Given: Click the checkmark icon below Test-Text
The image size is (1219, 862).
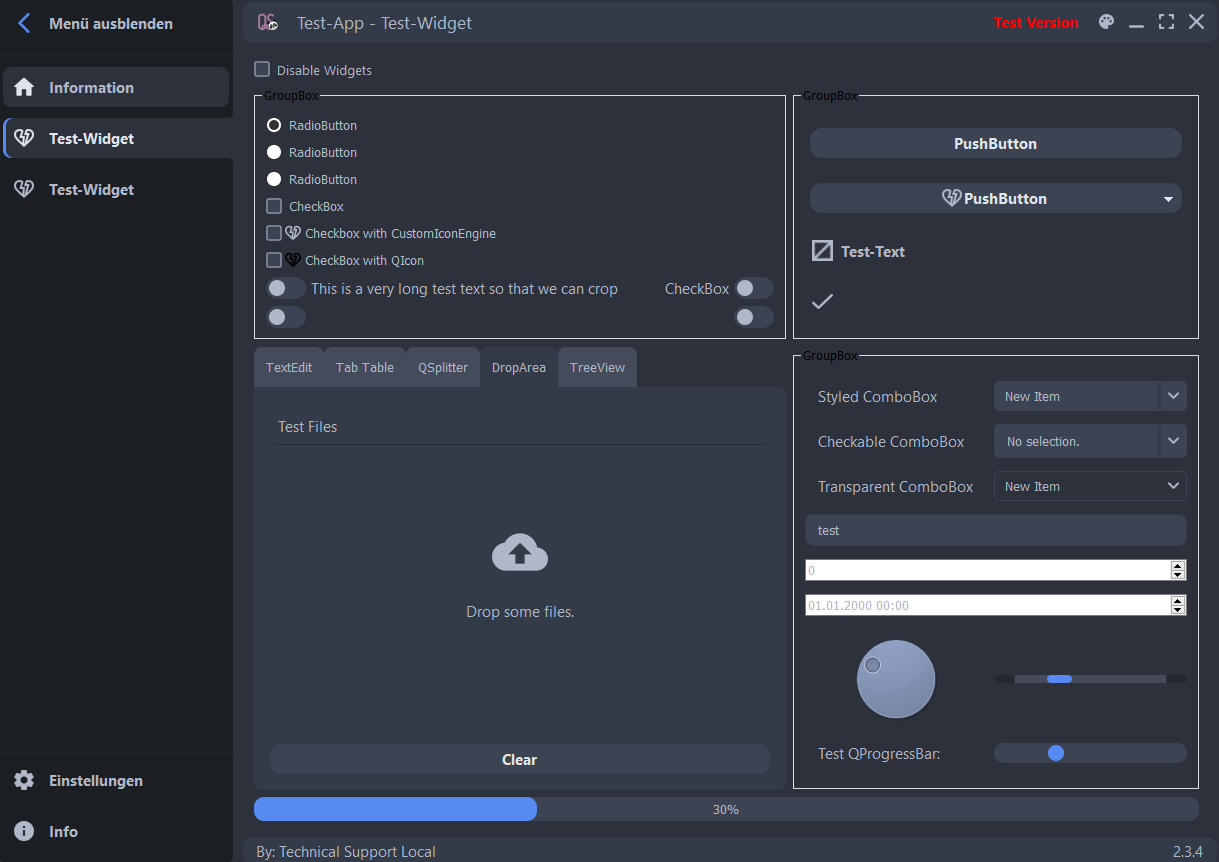Looking at the screenshot, I should point(822,301).
